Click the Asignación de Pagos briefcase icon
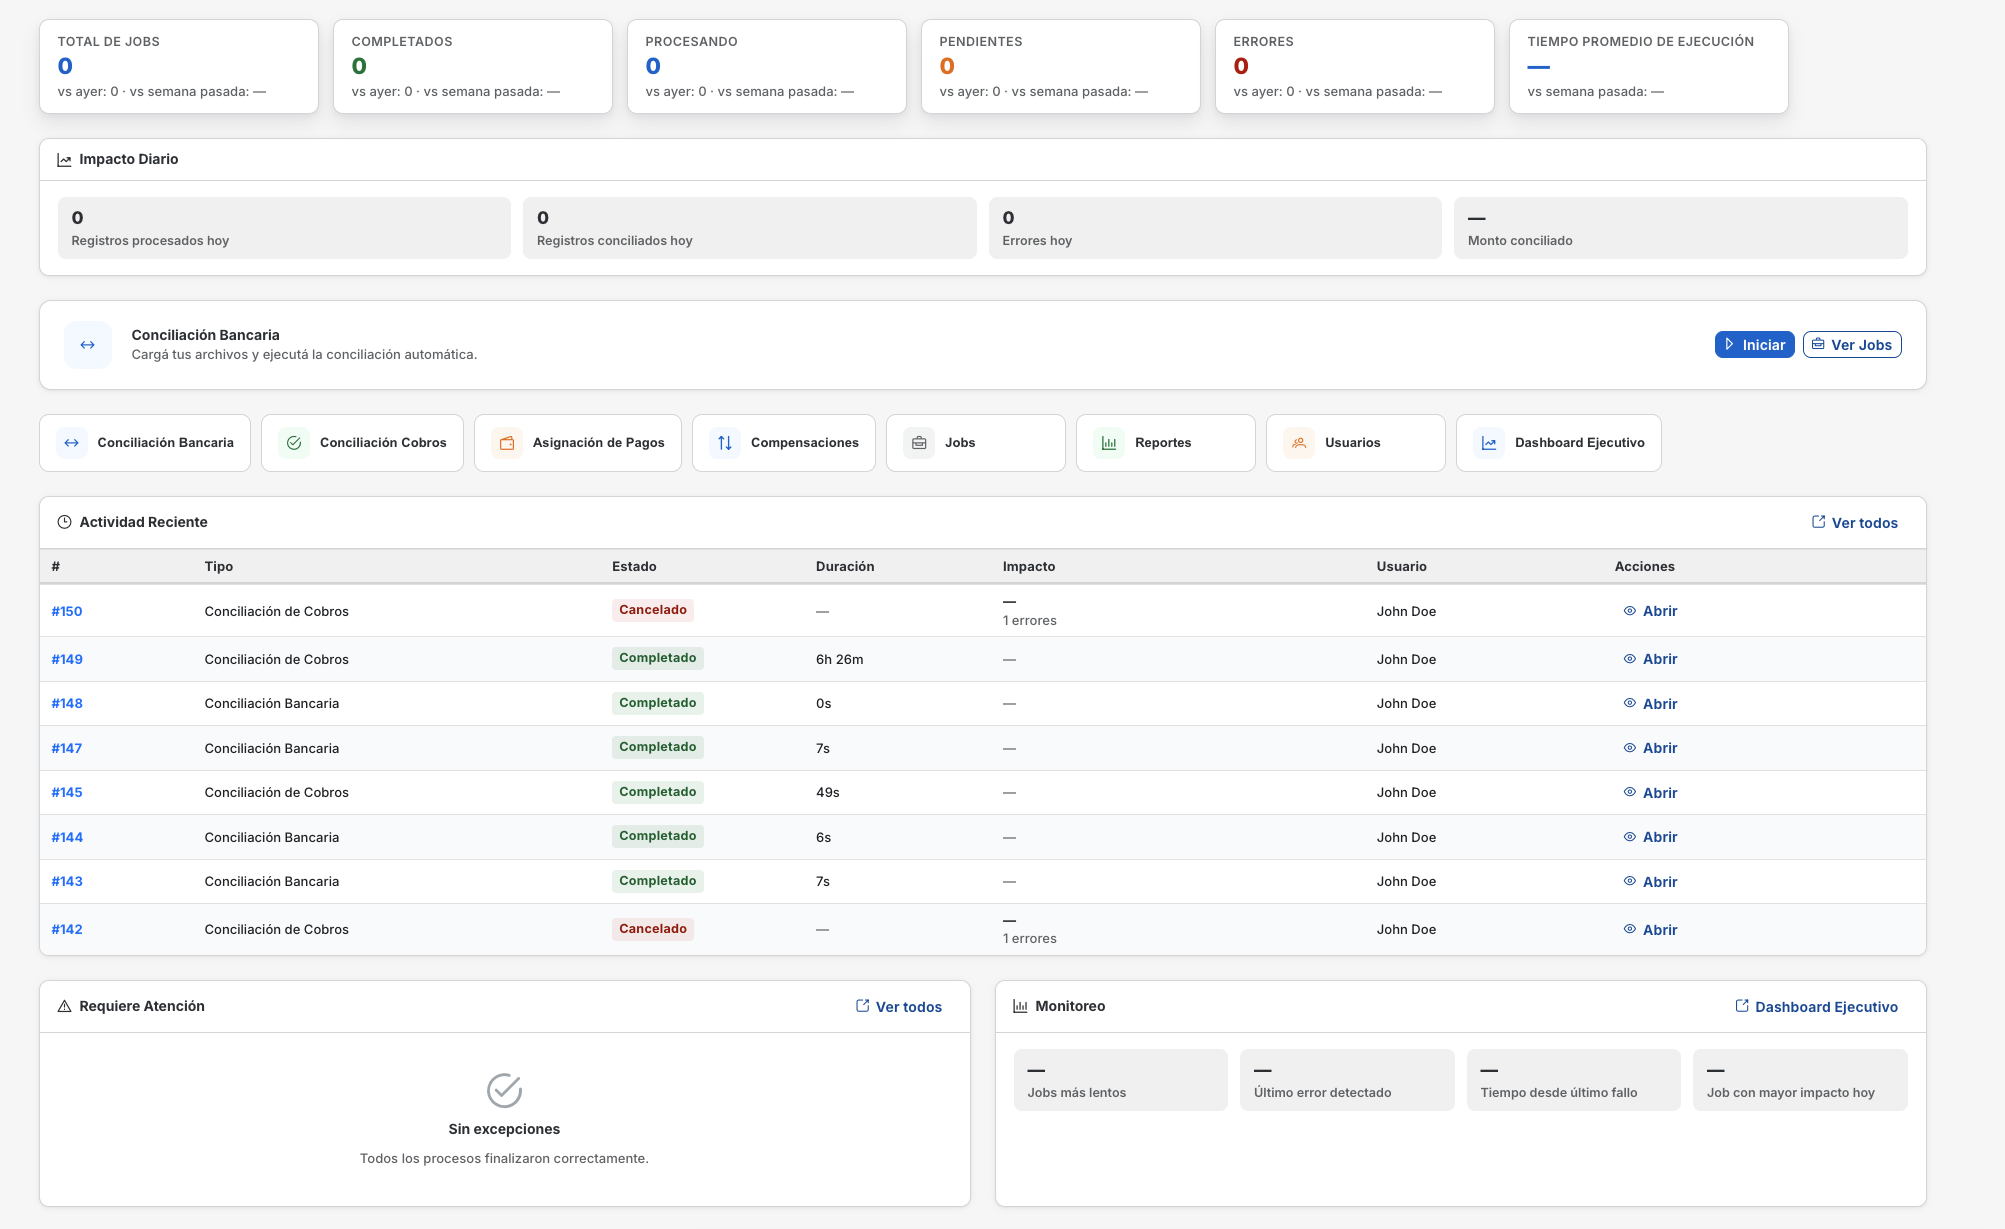 pos(509,442)
